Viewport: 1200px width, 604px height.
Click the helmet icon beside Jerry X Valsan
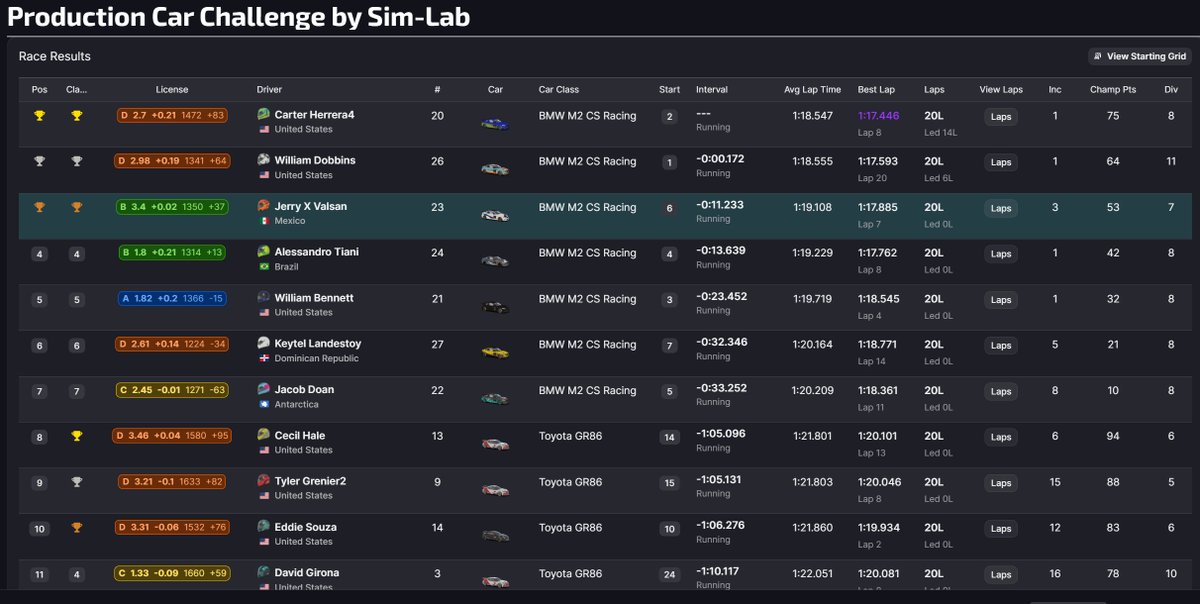click(264, 206)
